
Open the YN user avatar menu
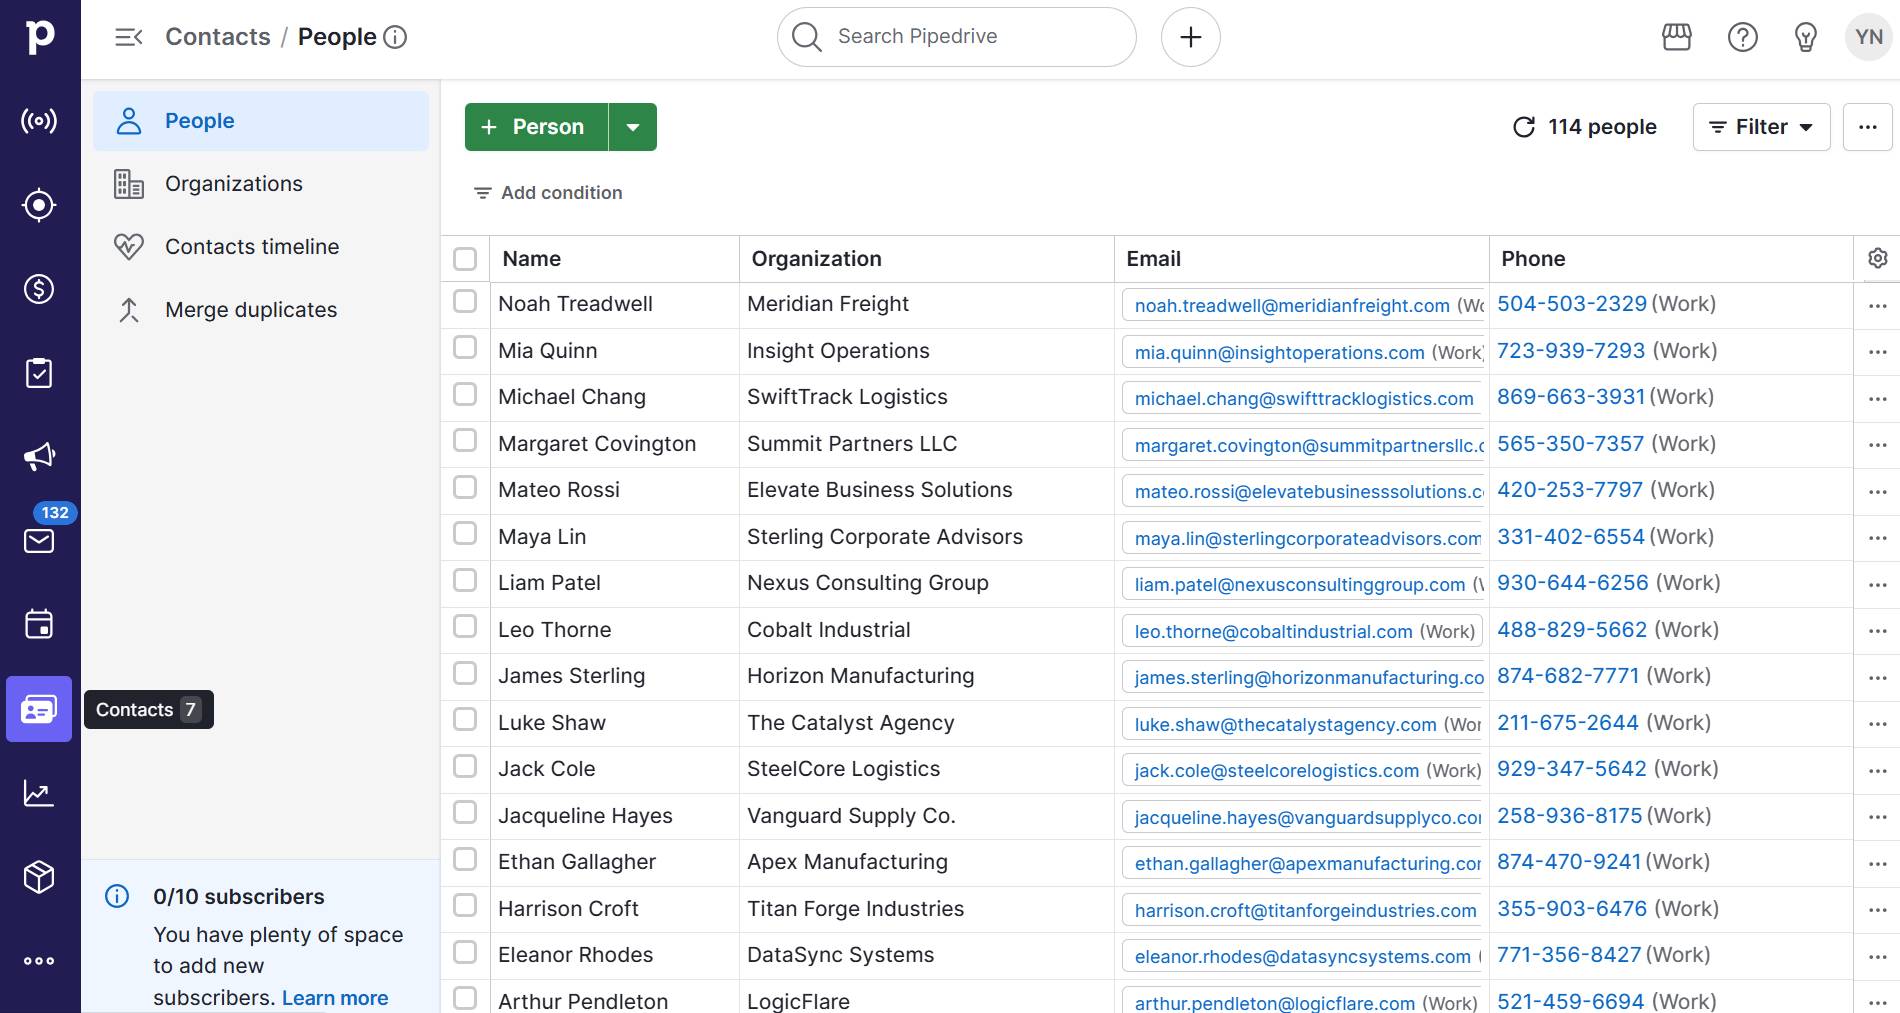[1869, 37]
